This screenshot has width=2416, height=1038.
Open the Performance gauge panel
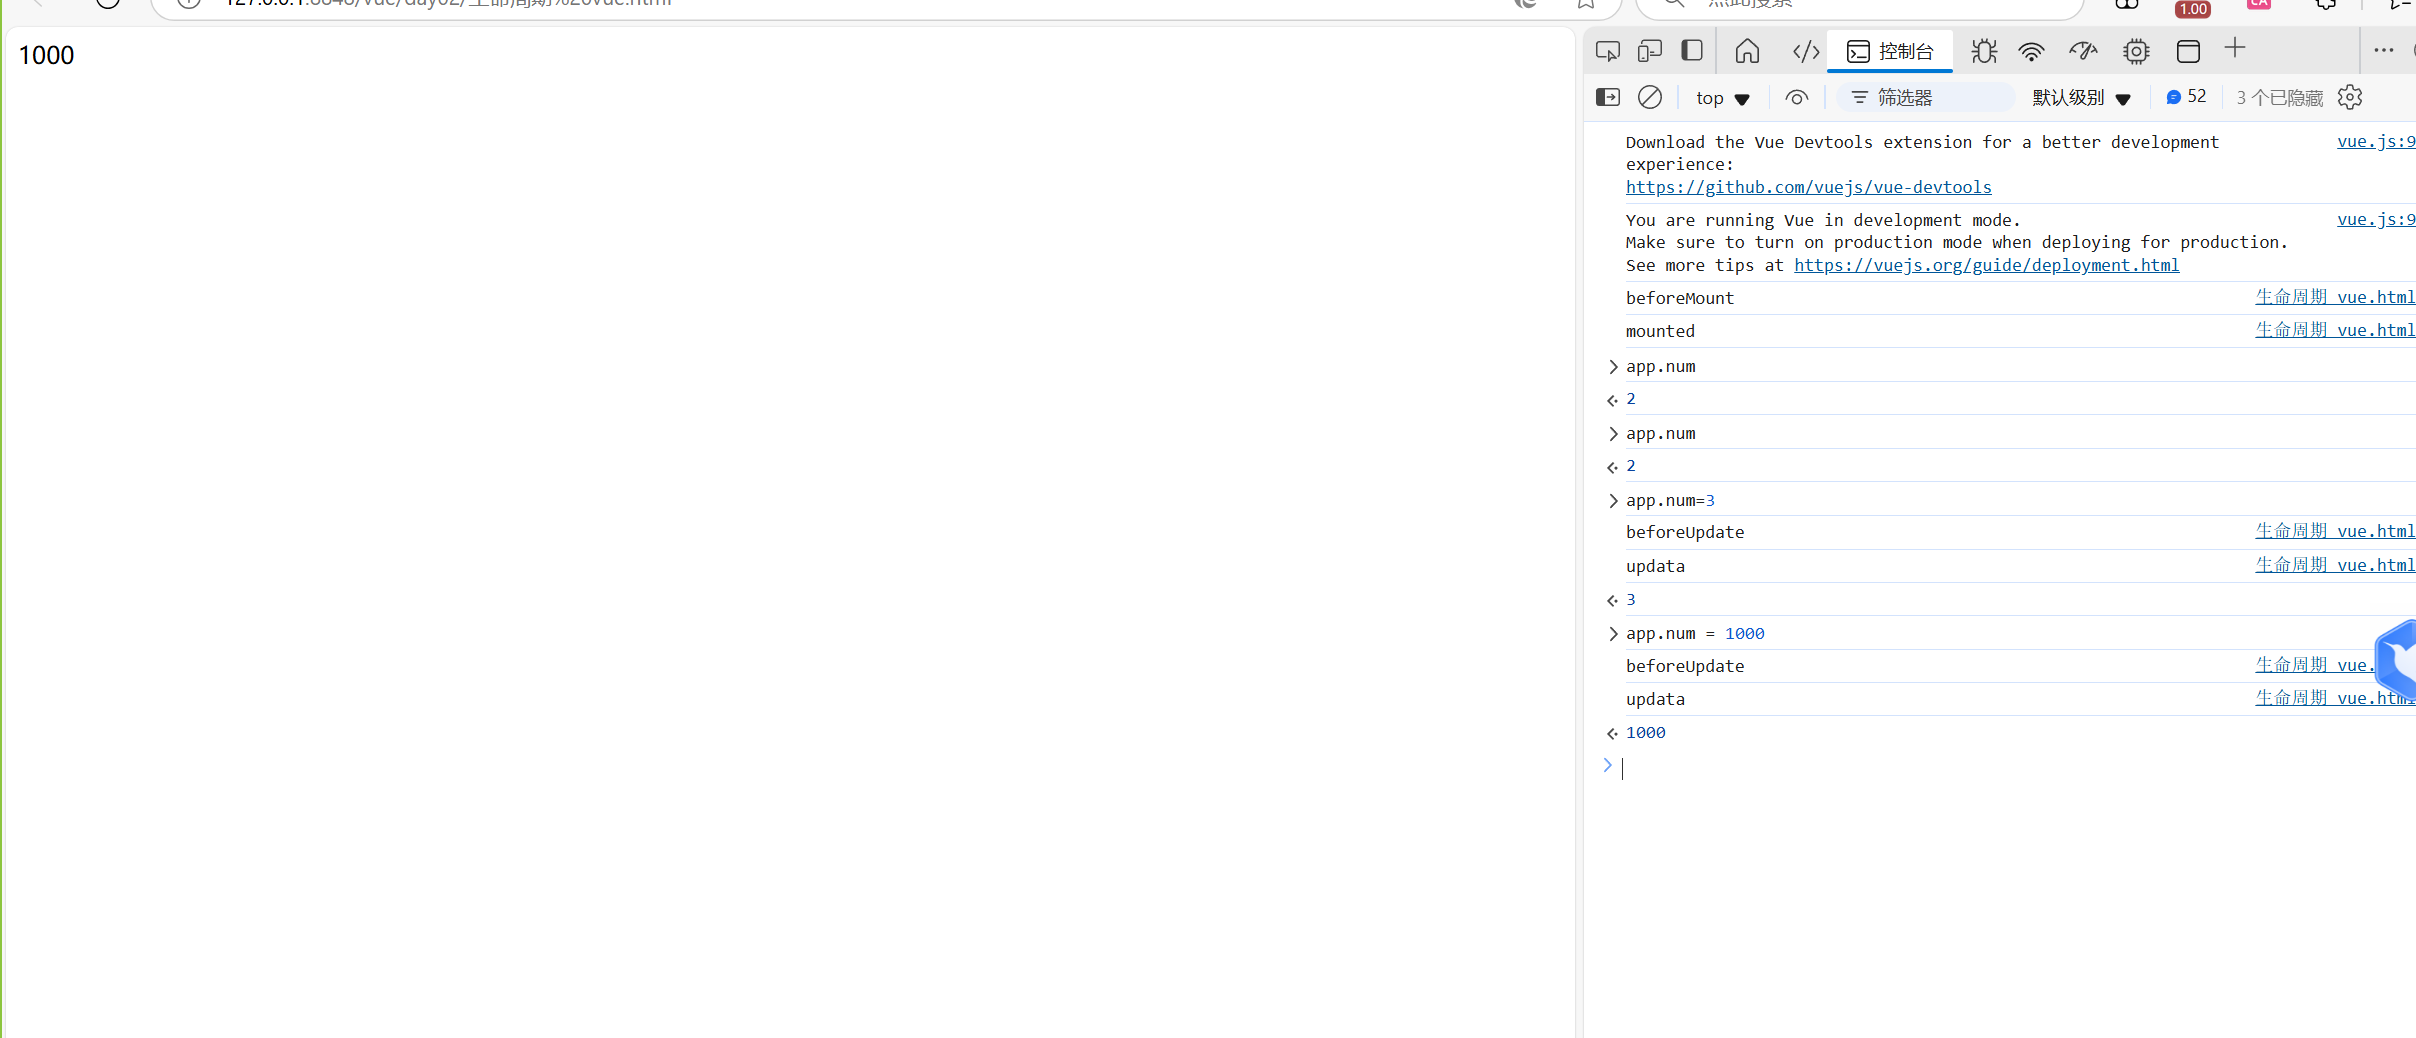(x=2083, y=51)
